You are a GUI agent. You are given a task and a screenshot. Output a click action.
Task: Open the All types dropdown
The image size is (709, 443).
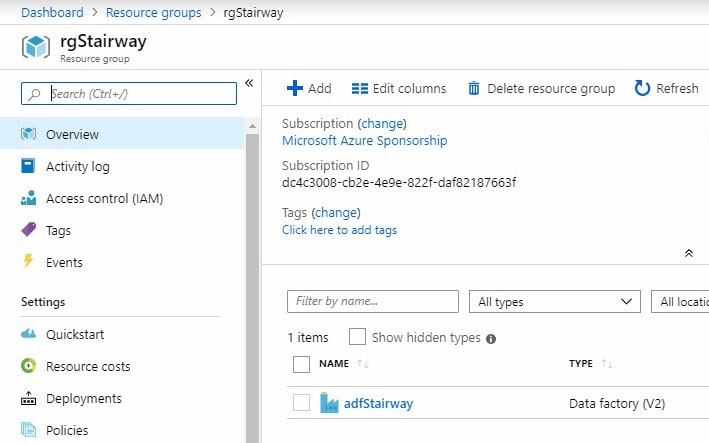(x=555, y=302)
